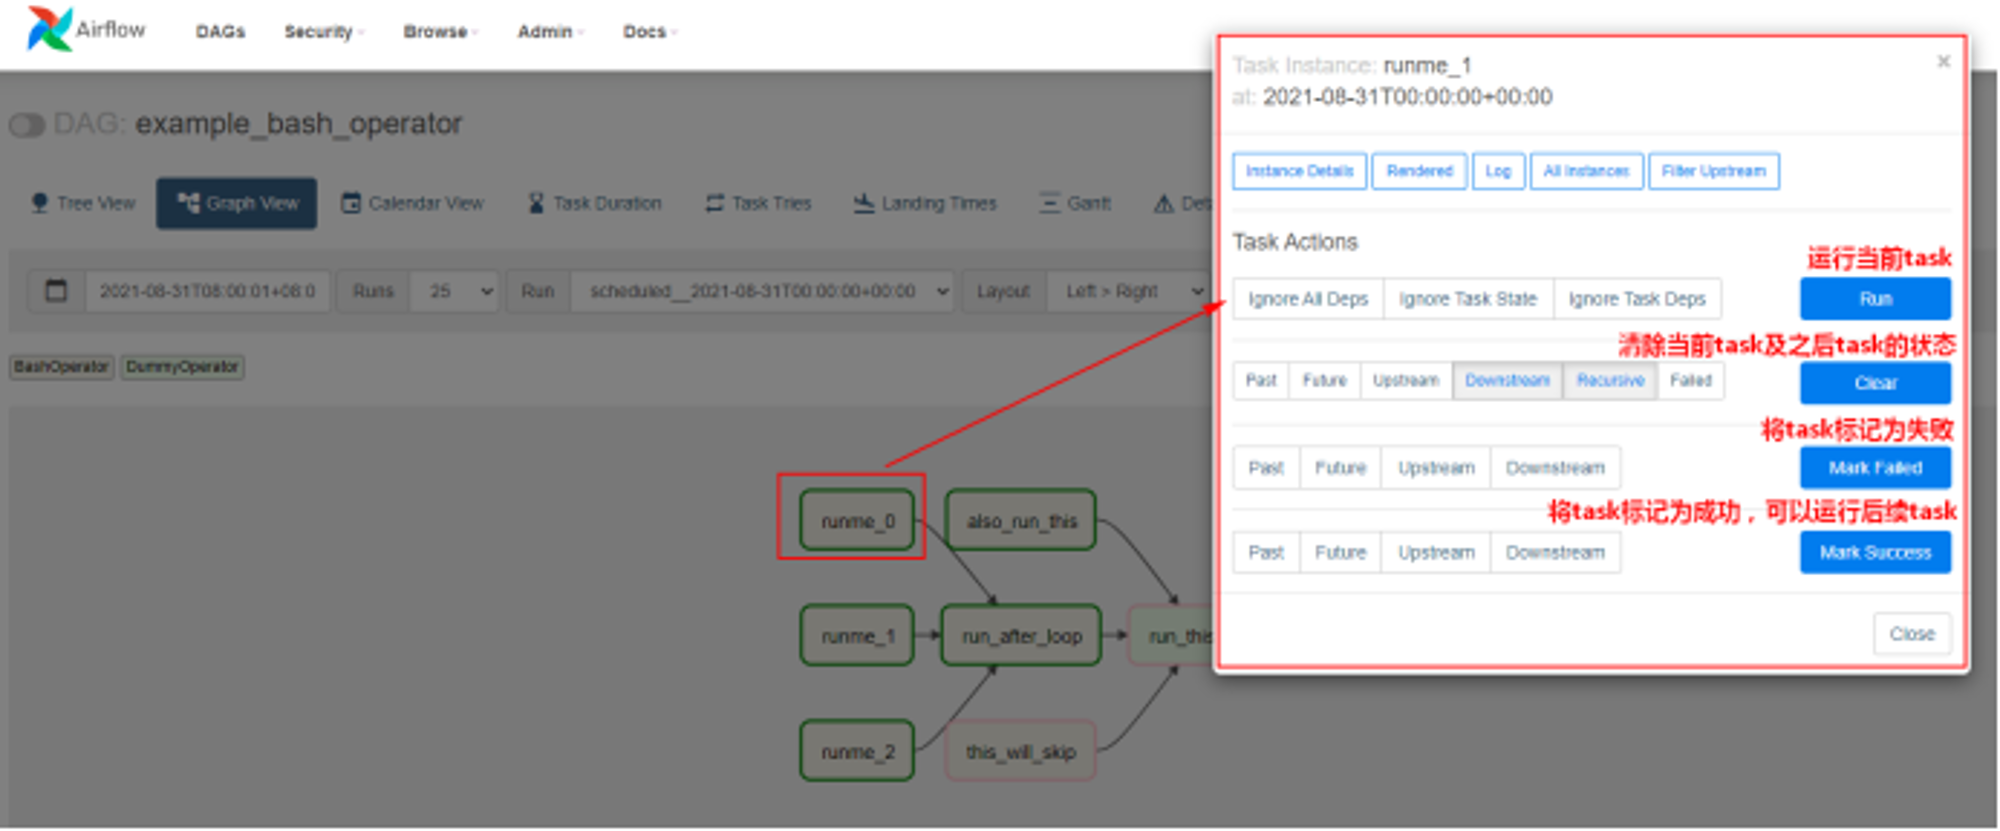The height and width of the screenshot is (831, 2000).
Task: Toggle Future in the Mark Failed row
Action: pyautogui.click(x=1340, y=468)
